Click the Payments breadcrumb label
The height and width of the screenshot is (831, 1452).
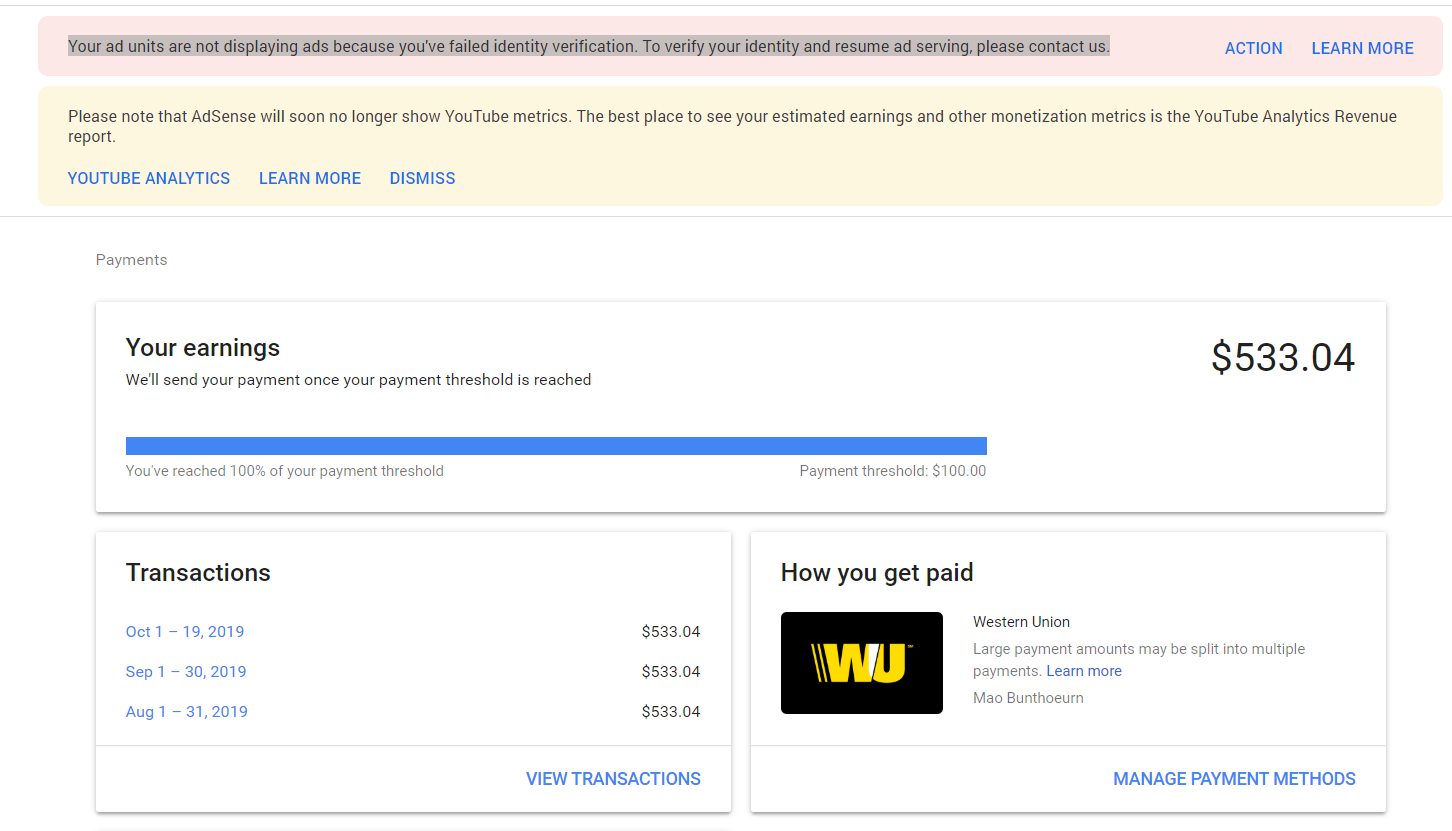click(131, 260)
